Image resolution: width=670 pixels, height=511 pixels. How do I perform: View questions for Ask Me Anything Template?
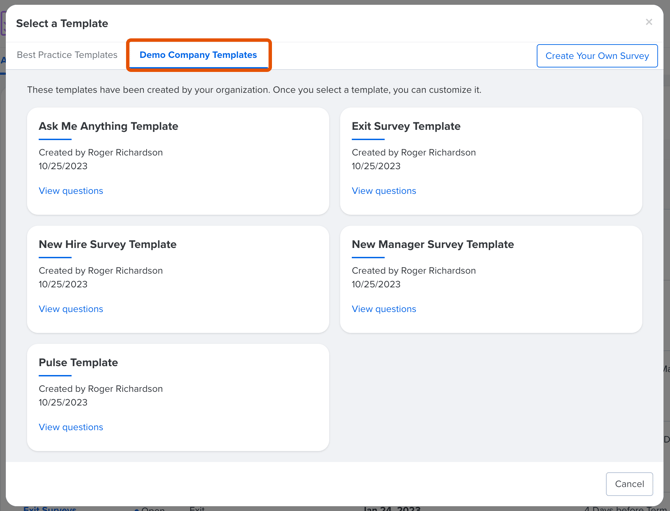(71, 191)
